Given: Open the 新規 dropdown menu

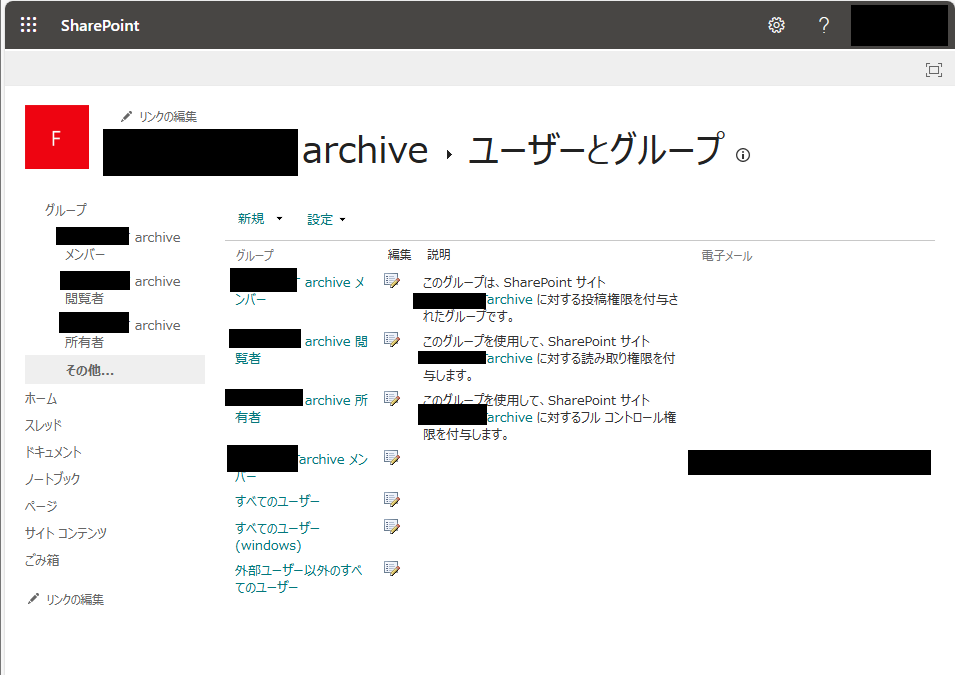Looking at the screenshot, I should 260,219.
